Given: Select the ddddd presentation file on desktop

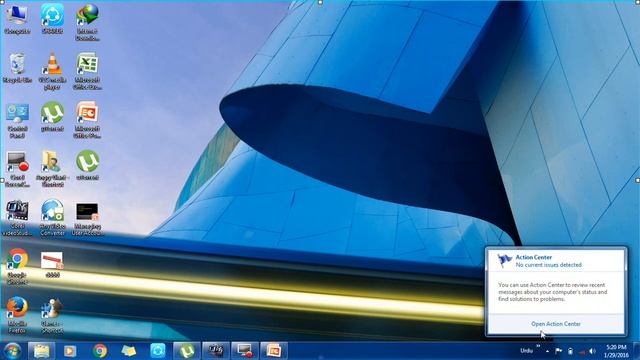Looking at the screenshot, I should pyautogui.click(x=52, y=265).
